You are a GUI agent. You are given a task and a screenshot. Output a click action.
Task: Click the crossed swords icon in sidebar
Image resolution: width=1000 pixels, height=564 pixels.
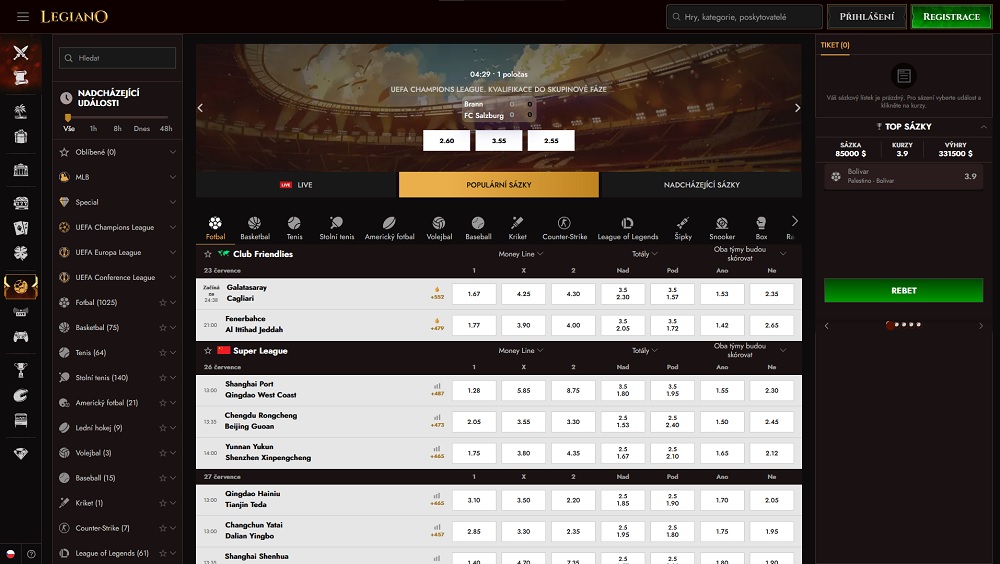click(x=21, y=53)
